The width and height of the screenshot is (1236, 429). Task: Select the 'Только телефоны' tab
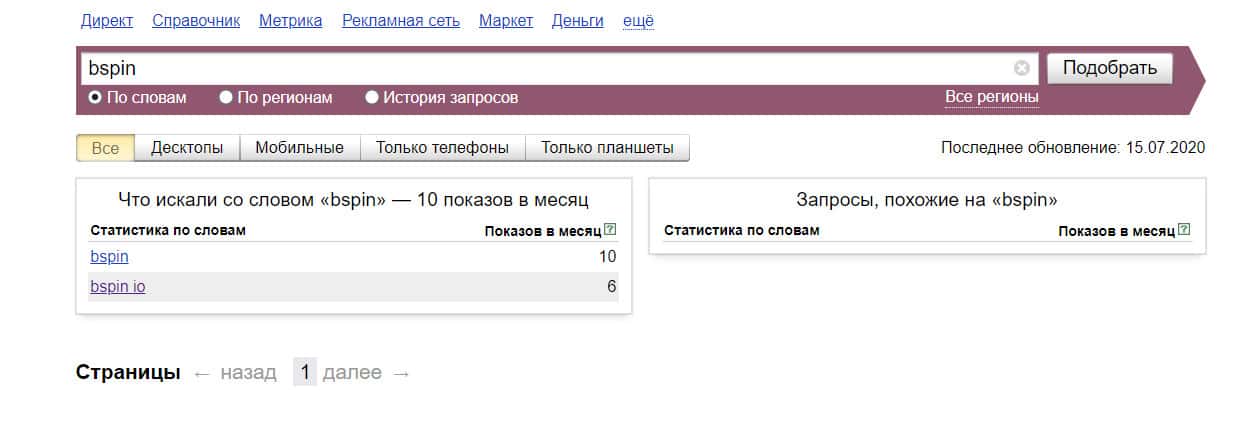point(442,148)
